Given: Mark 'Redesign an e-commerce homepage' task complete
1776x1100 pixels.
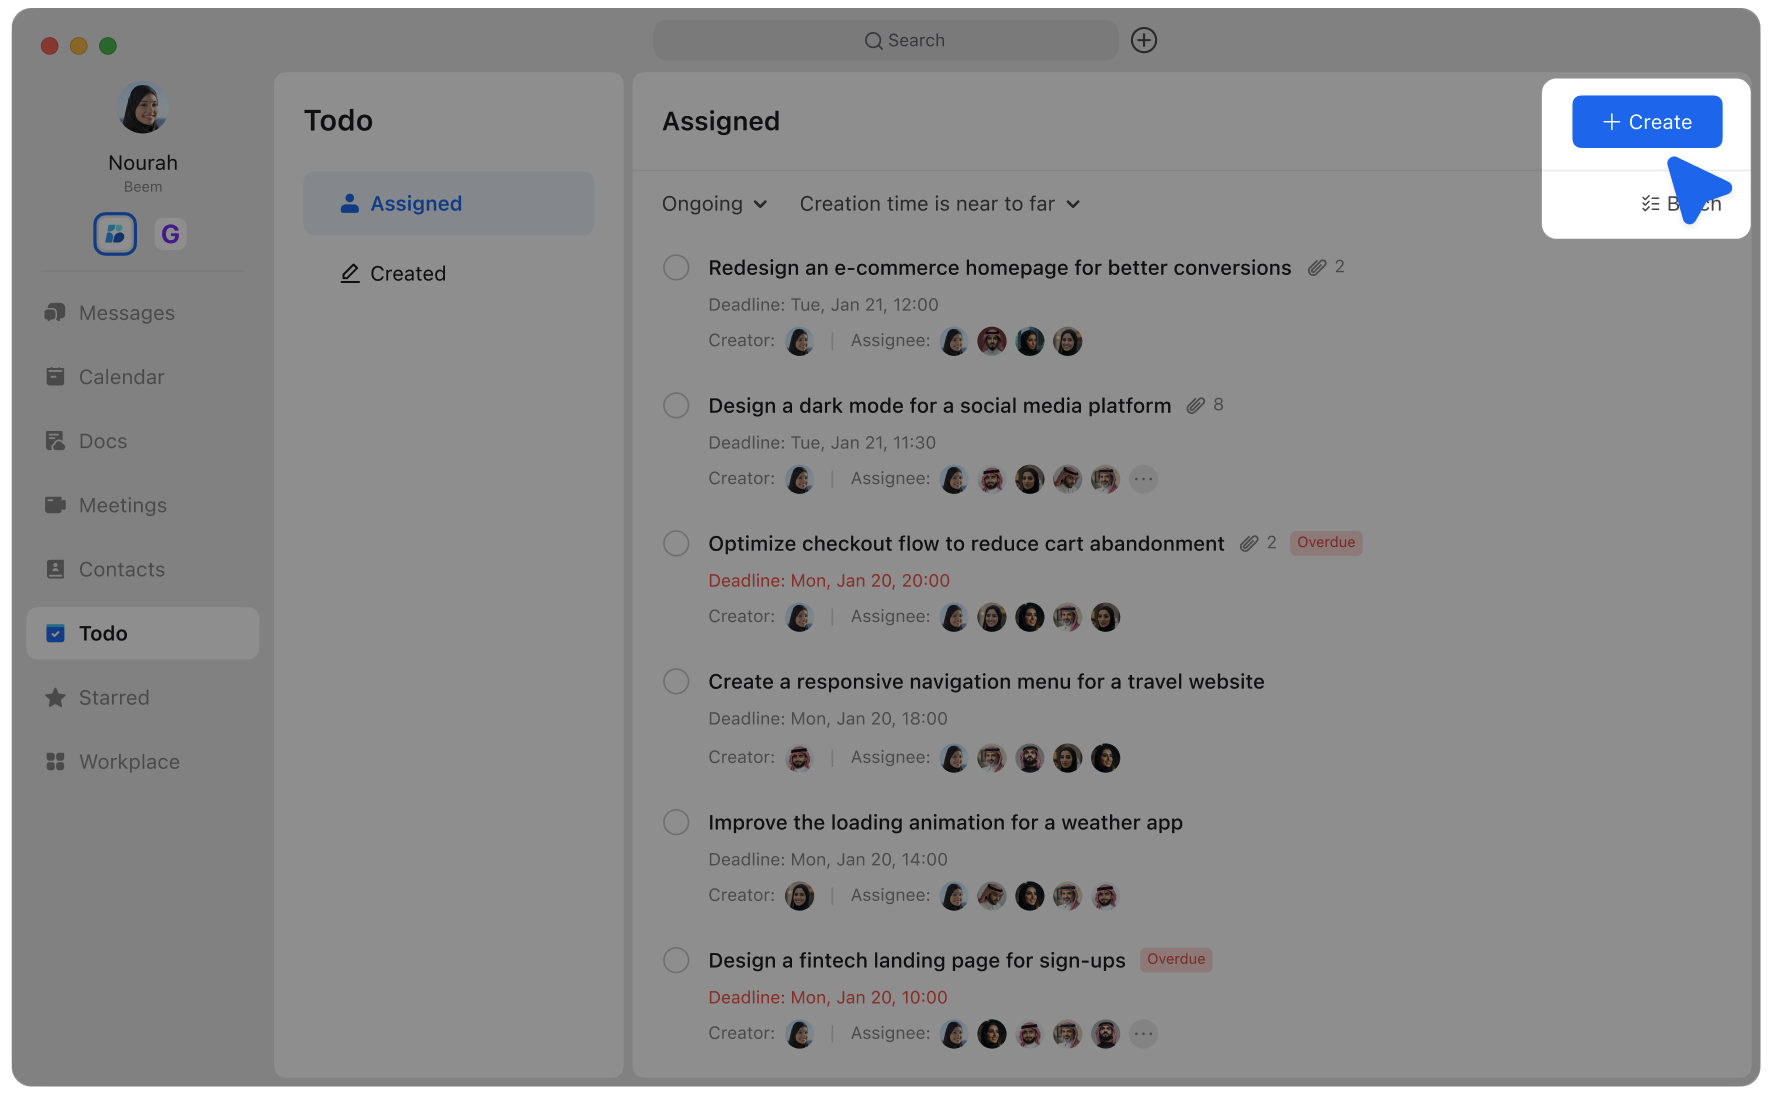Looking at the screenshot, I should [676, 267].
